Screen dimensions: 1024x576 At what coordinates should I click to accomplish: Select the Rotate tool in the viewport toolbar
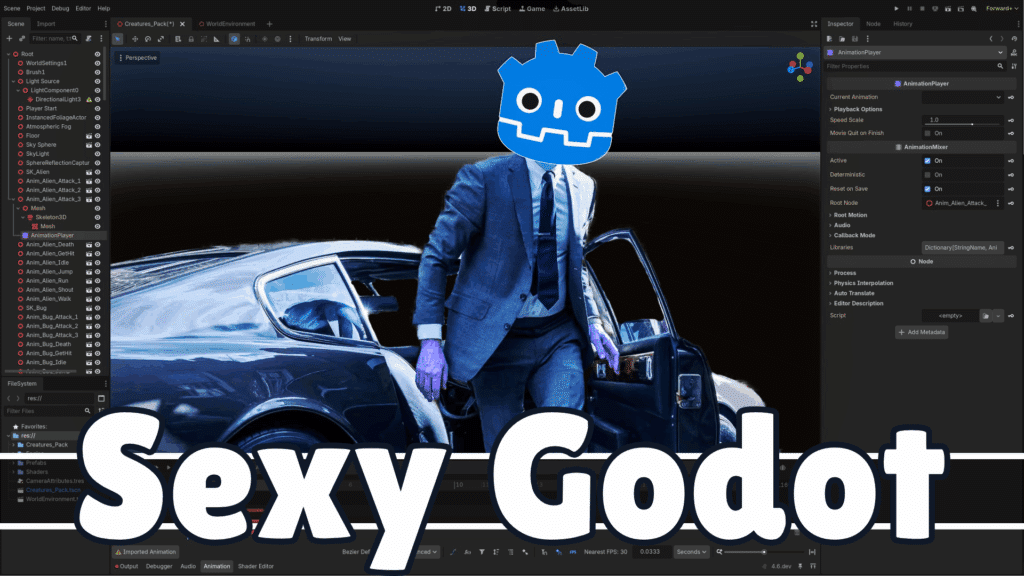pos(148,39)
